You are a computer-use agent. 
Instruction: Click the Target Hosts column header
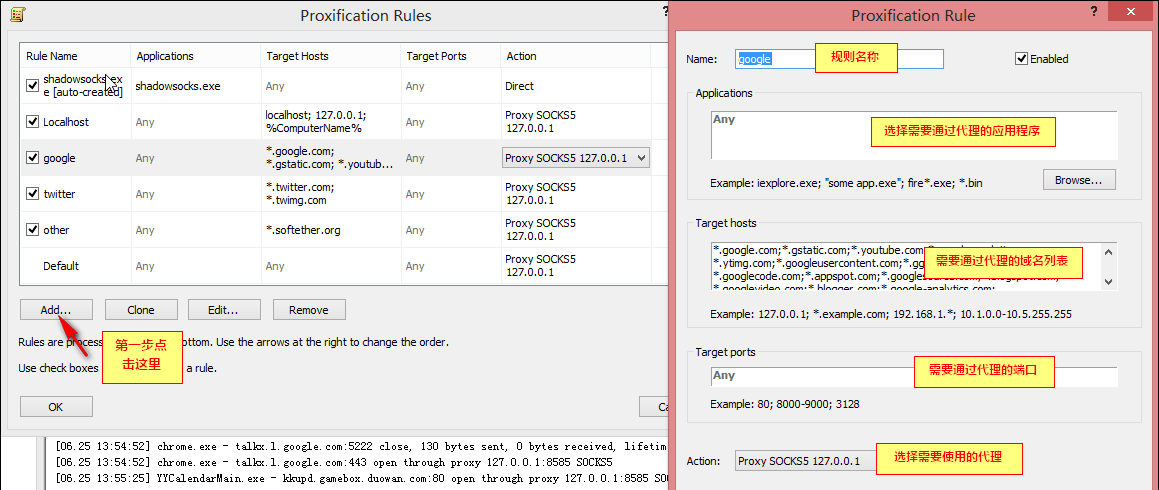pyautogui.click(x=330, y=56)
